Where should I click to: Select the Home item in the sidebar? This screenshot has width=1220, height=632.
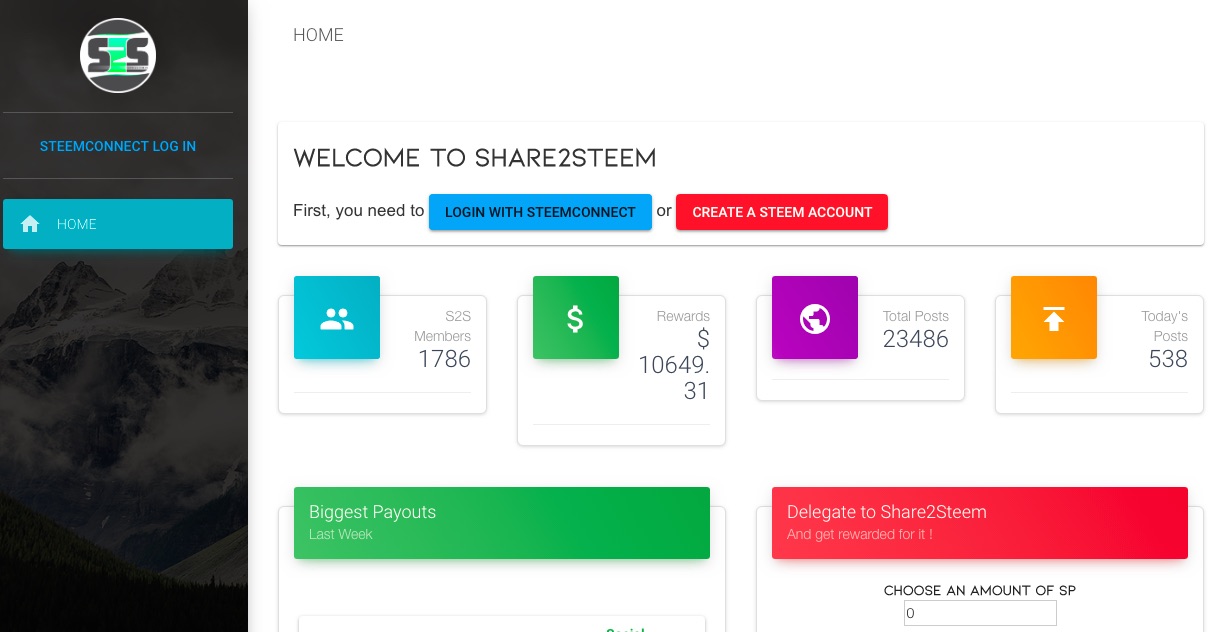coord(118,224)
